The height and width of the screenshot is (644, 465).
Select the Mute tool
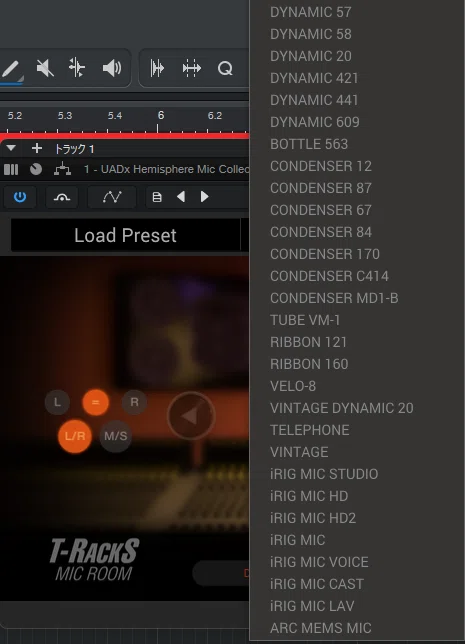[45, 68]
